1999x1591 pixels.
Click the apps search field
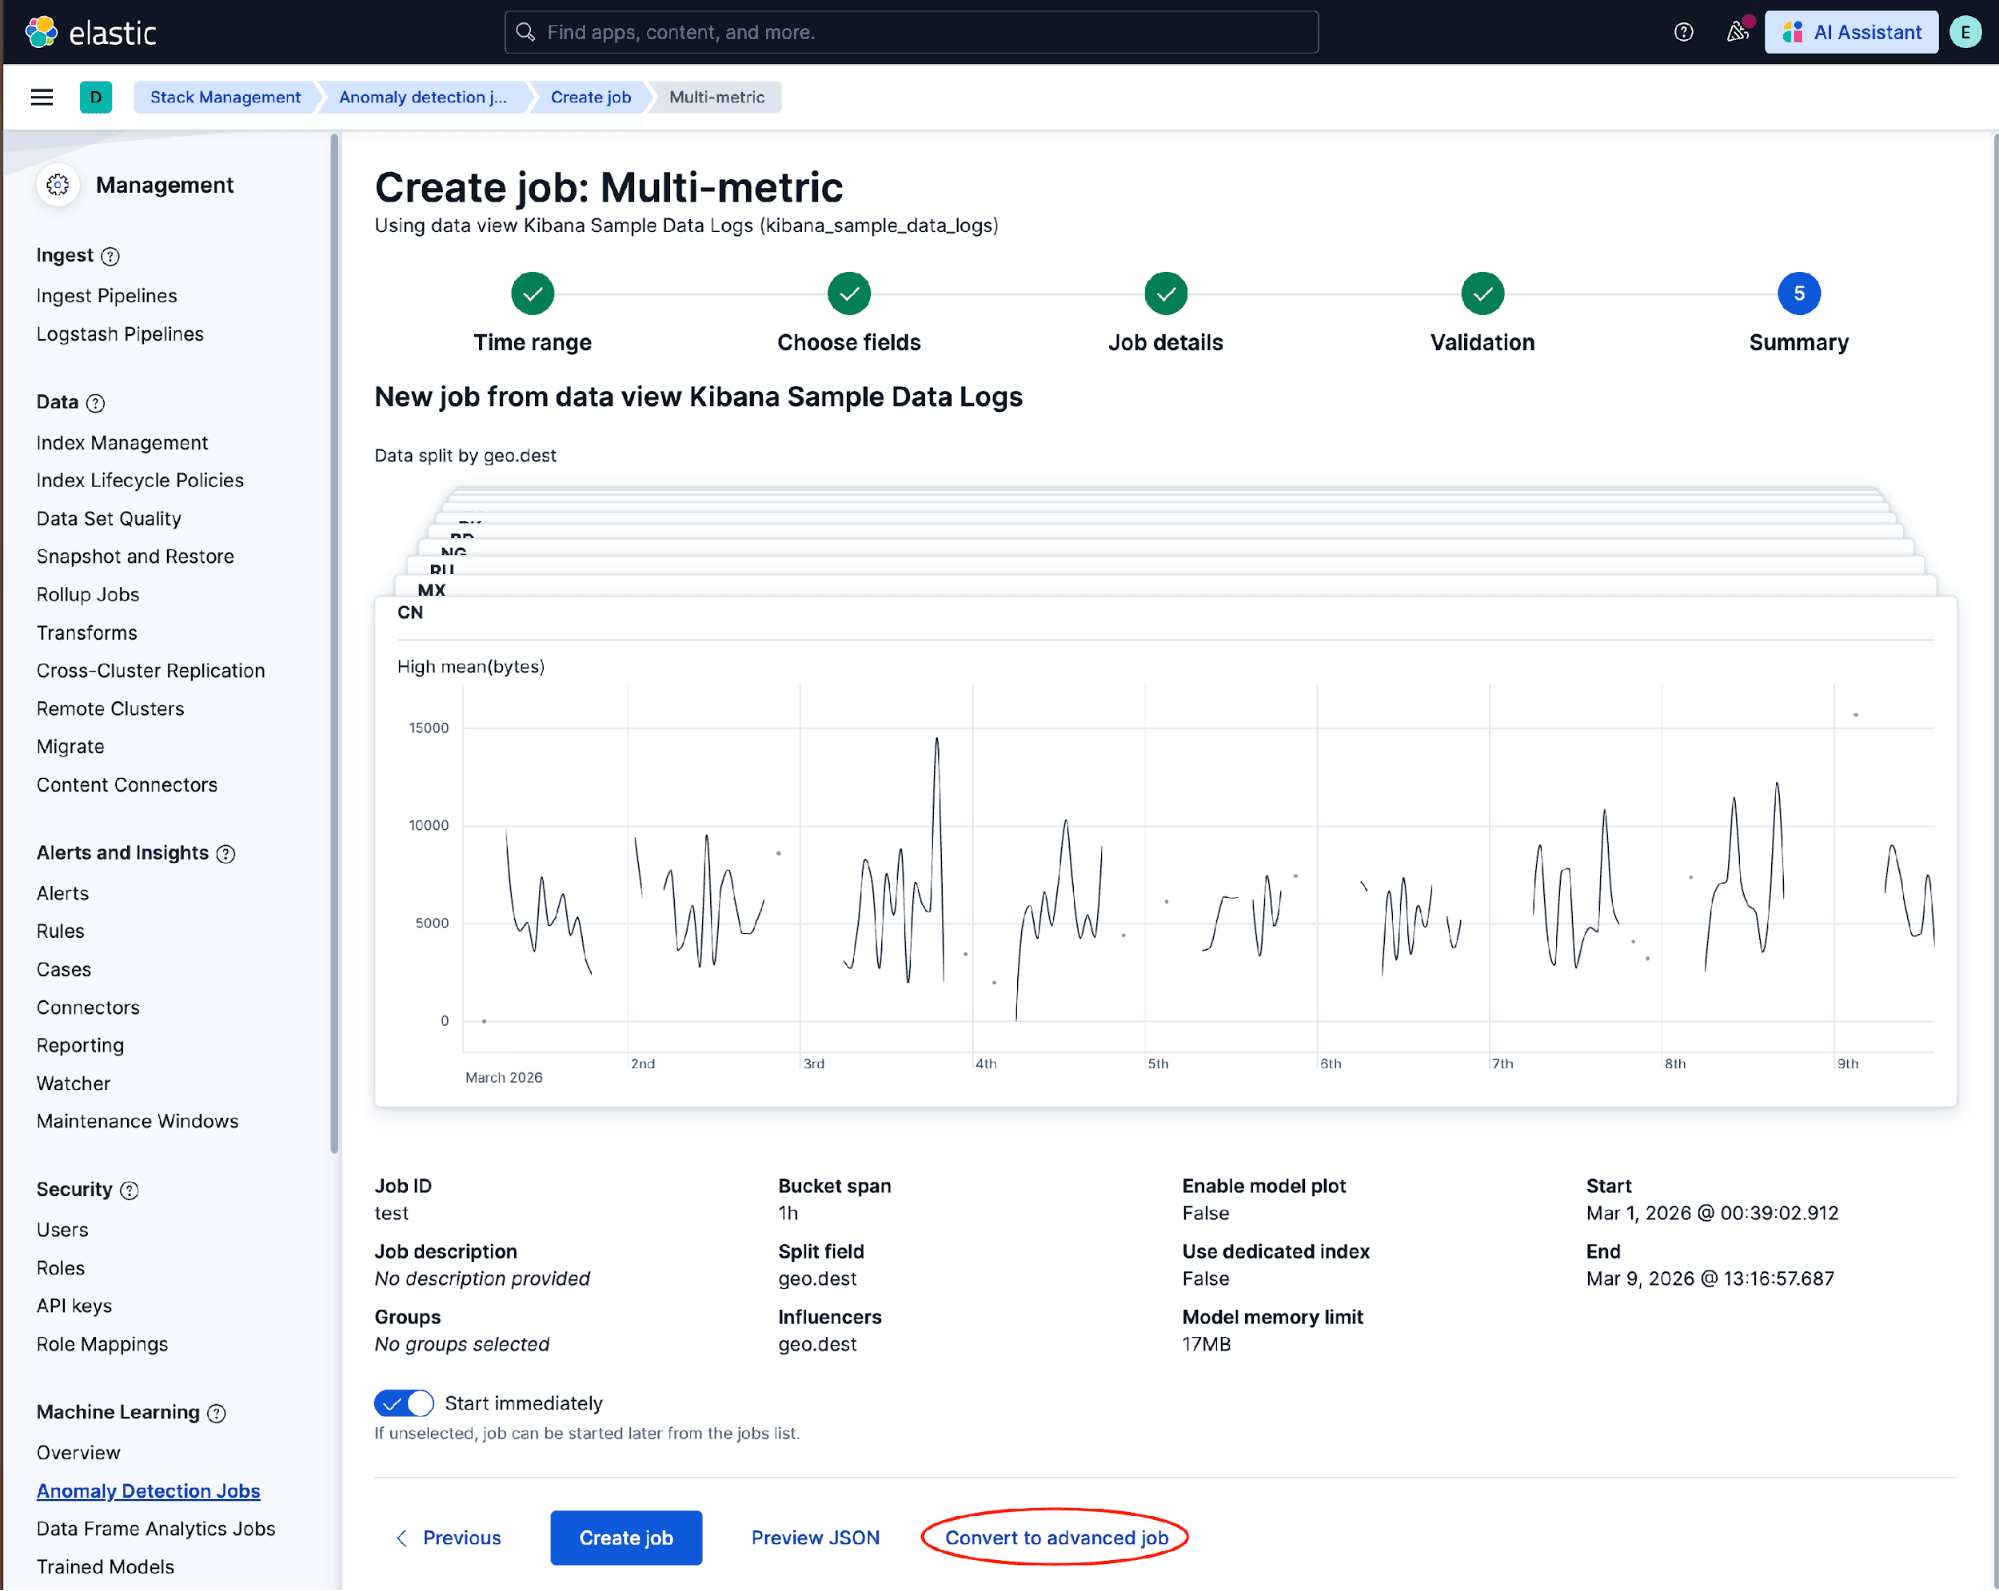click(910, 31)
